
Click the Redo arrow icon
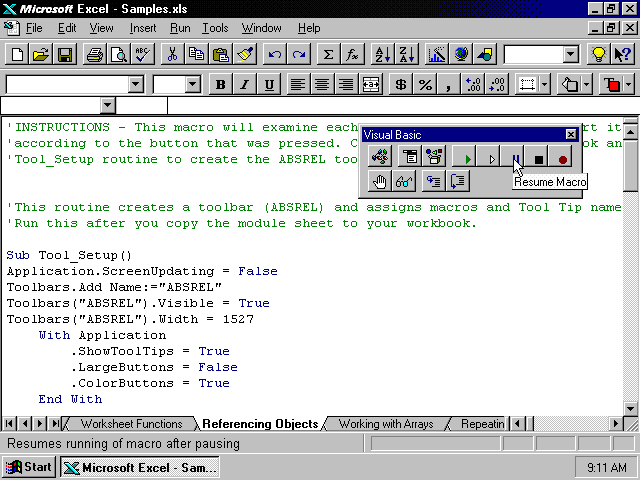click(299, 54)
